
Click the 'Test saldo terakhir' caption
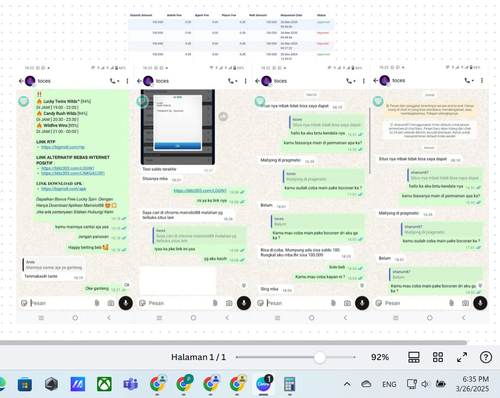pyautogui.click(x=160, y=169)
